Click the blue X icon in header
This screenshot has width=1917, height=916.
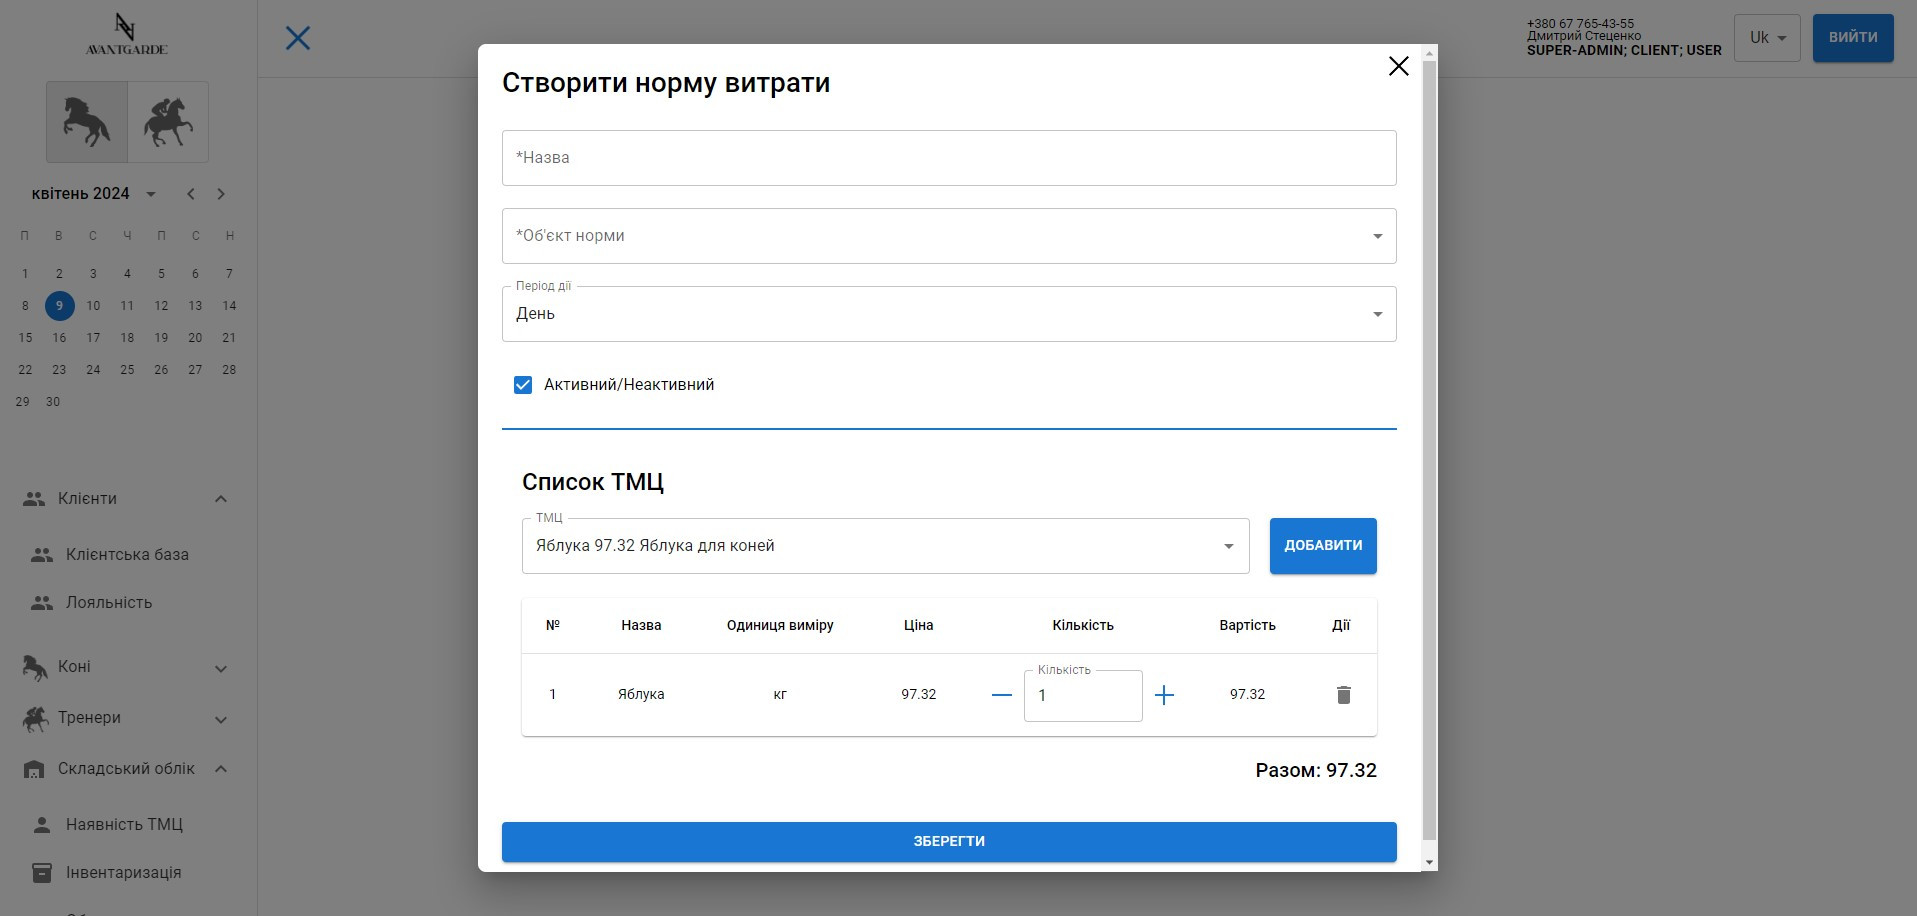pyautogui.click(x=298, y=38)
